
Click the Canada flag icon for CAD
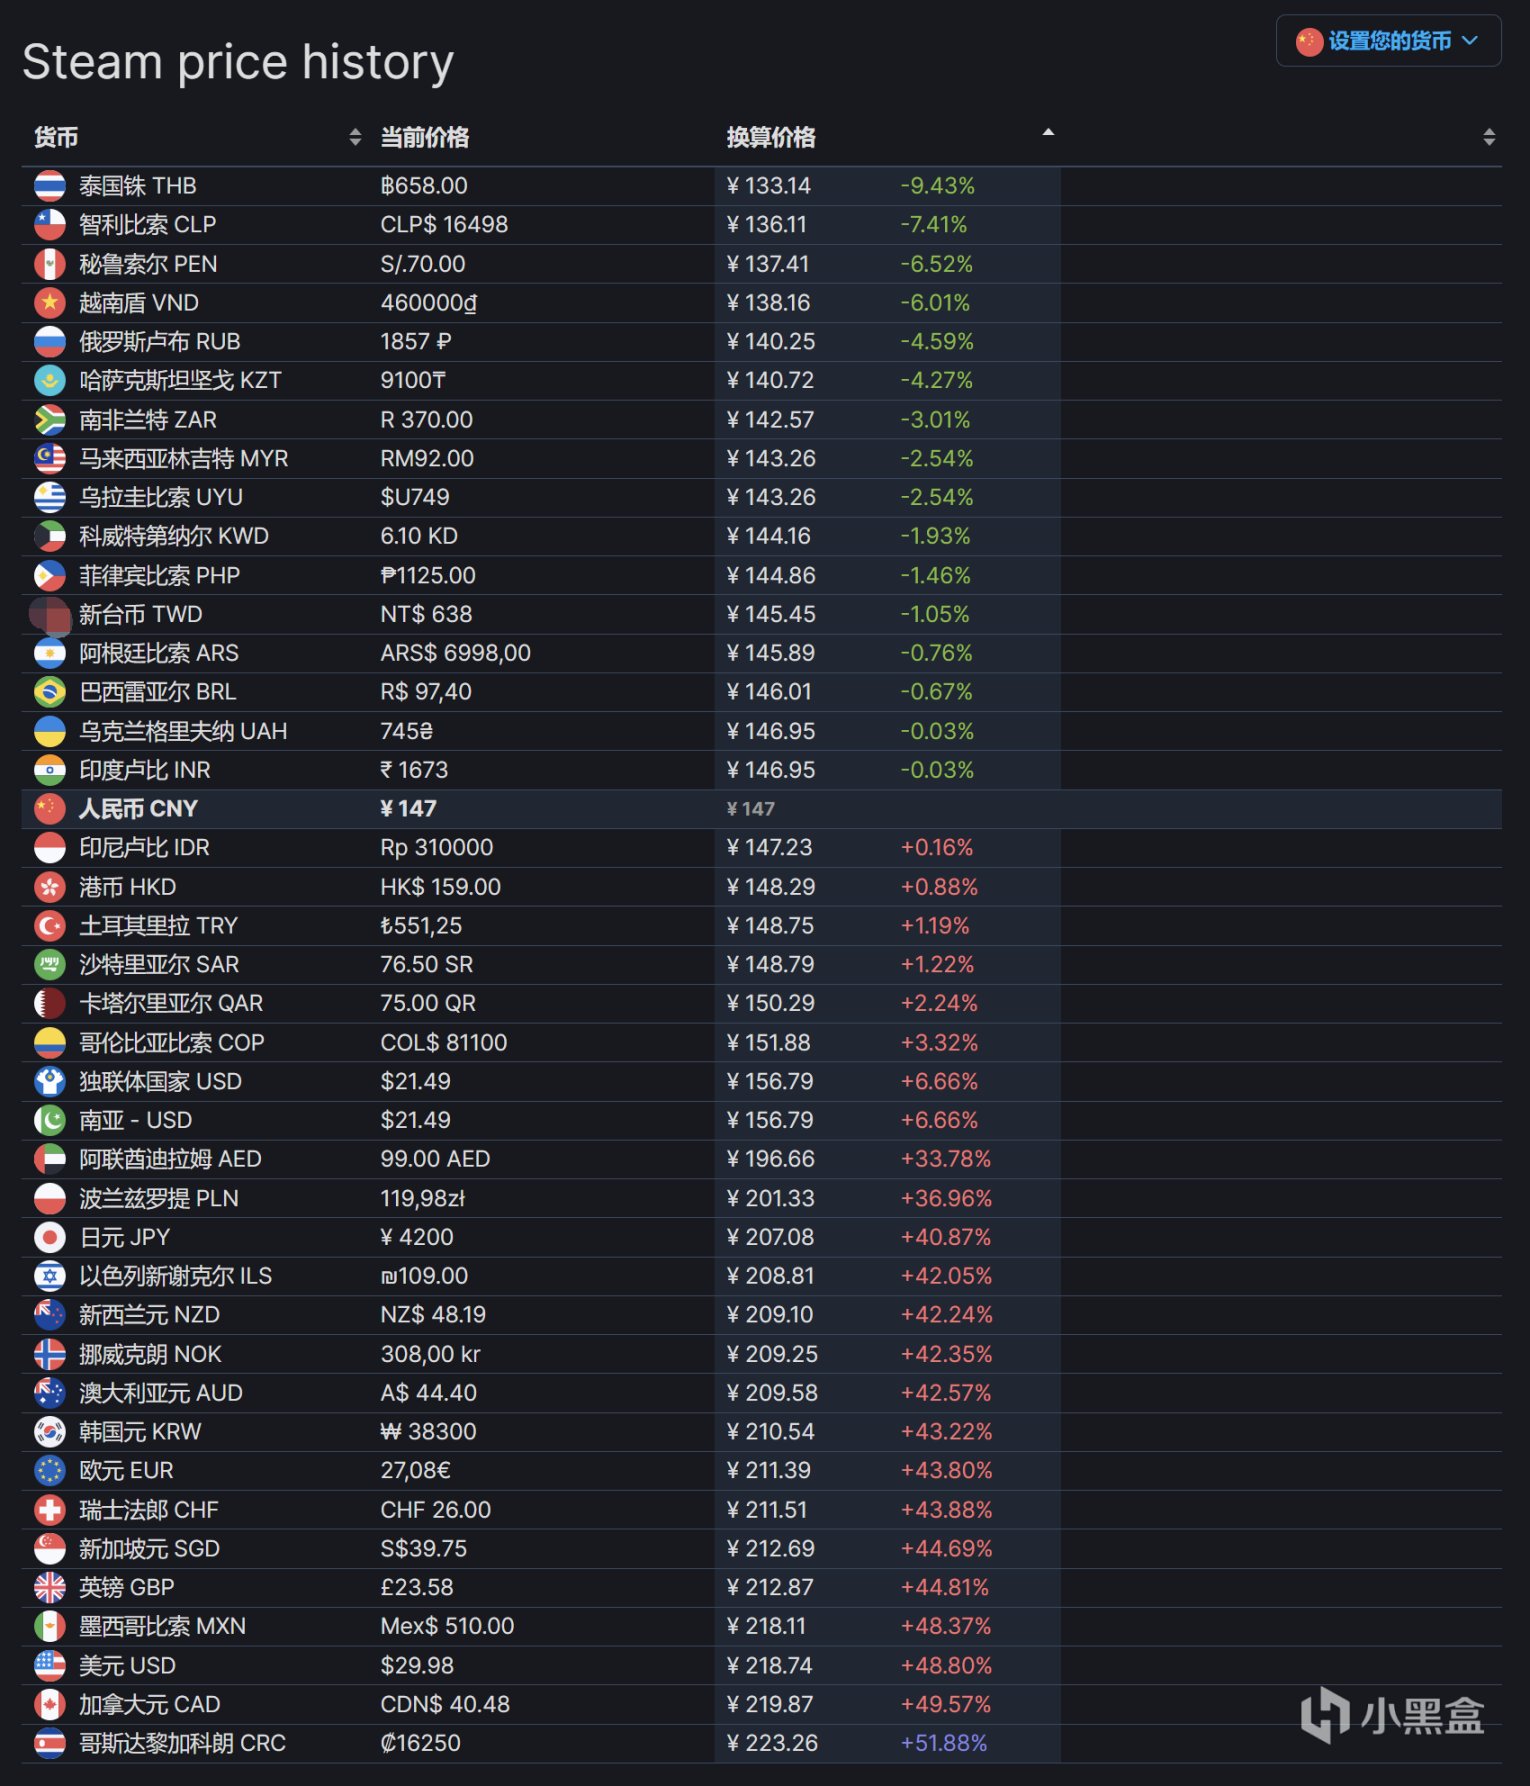tap(50, 1705)
